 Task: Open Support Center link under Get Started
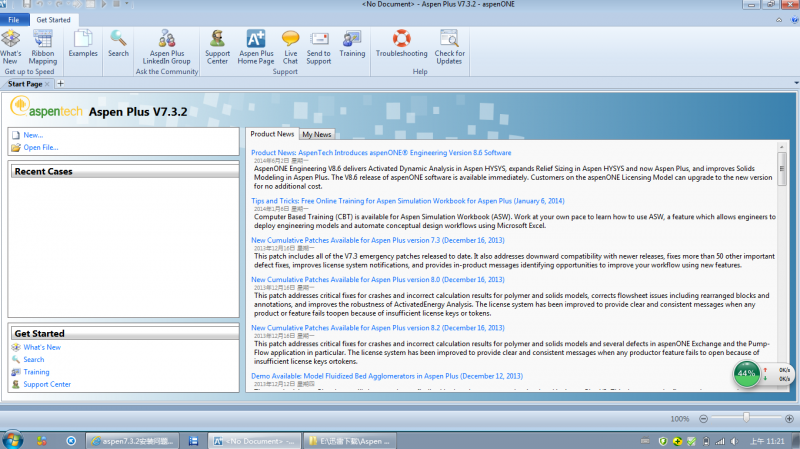pos(47,384)
